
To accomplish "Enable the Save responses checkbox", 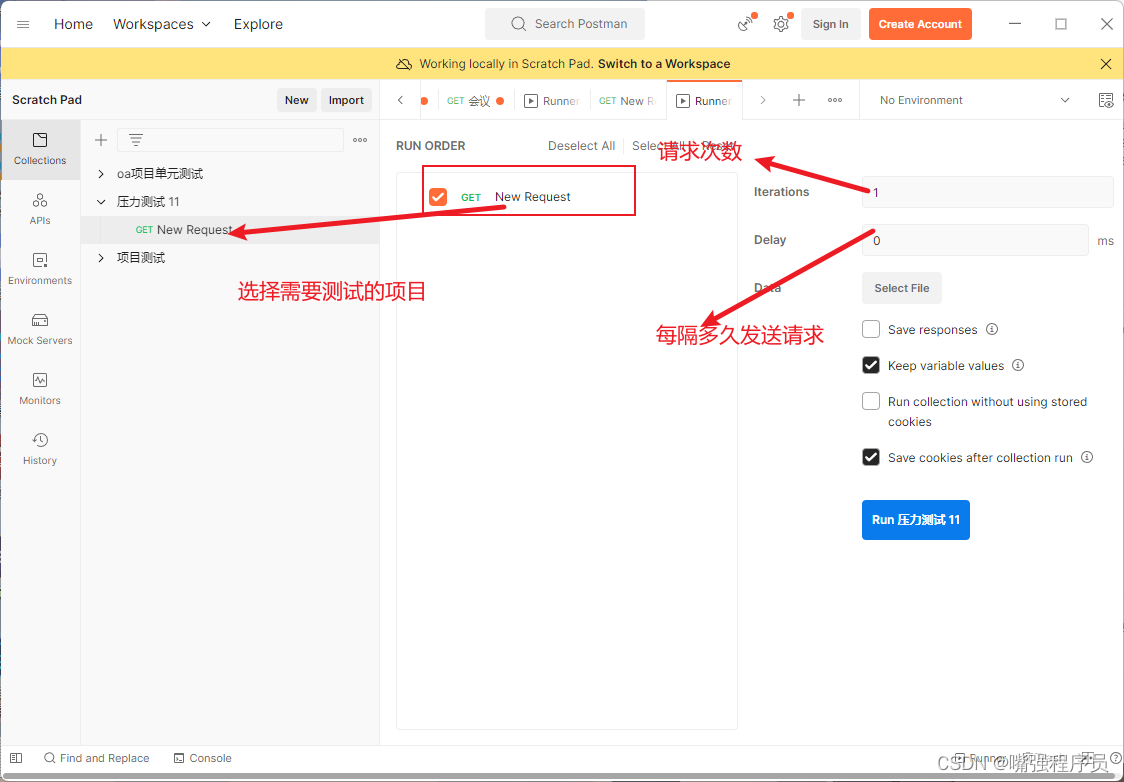I will 871,329.
